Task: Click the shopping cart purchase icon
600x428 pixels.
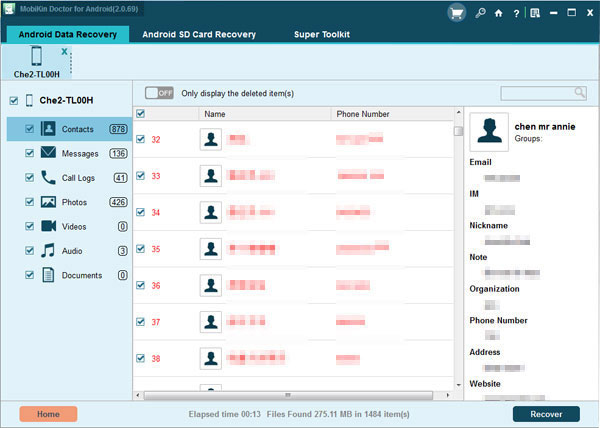Action: (x=458, y=12)
